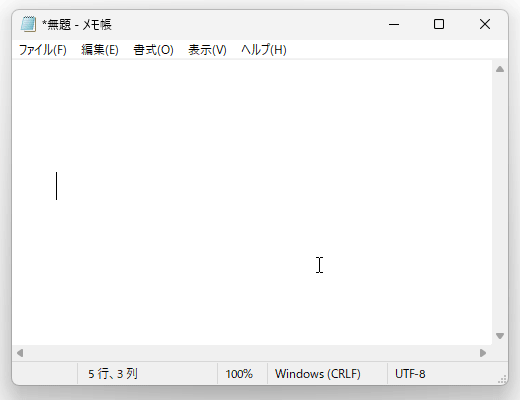Click the 5 行、3 列 status indicator
Image resolution: width=520 pixels, height=400 pixels.
(113, 374)
